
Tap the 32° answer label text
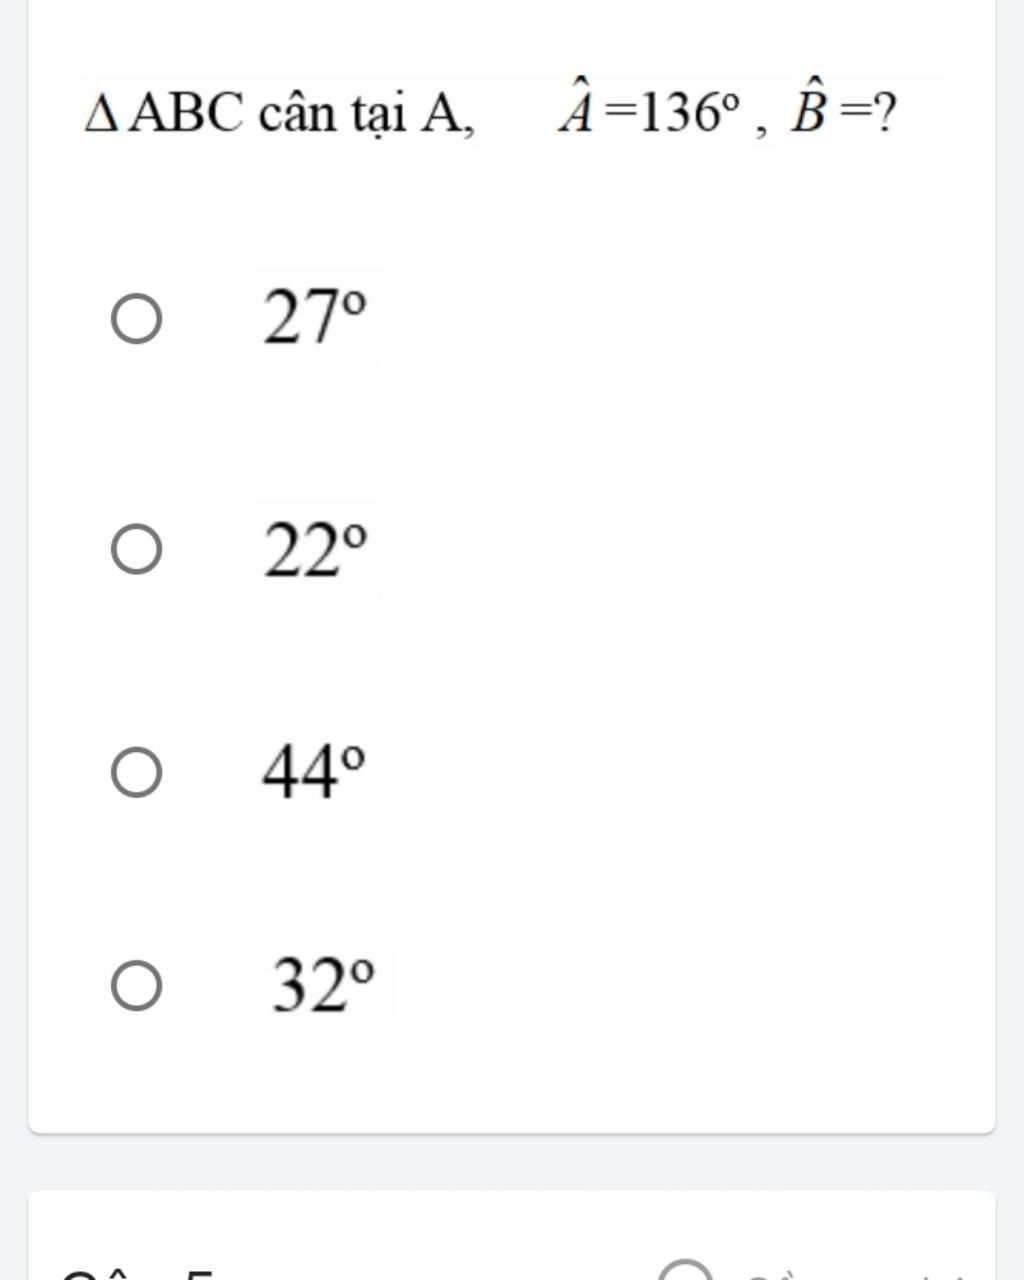325,985
